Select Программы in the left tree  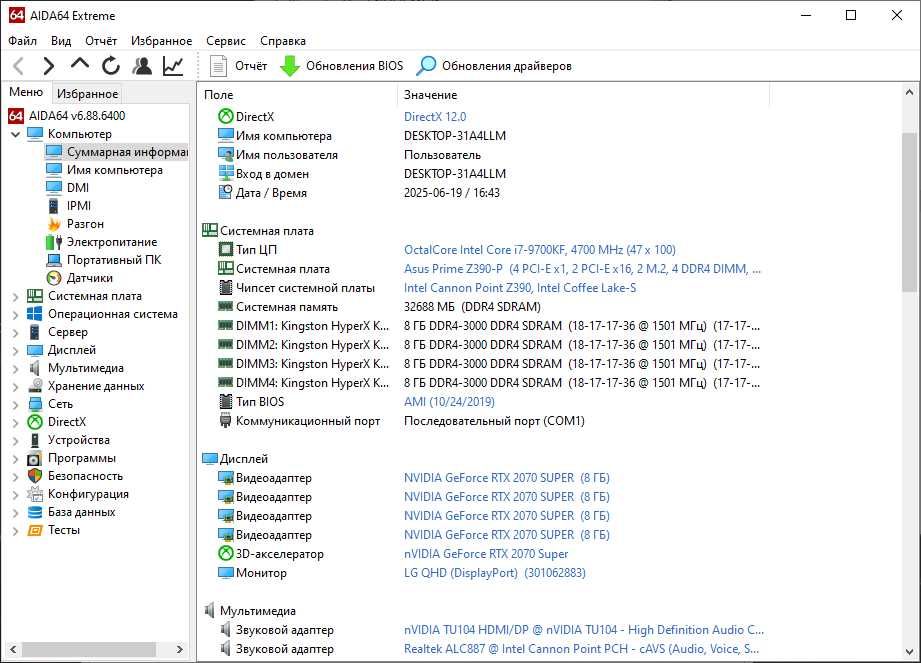tap(82, 458)
